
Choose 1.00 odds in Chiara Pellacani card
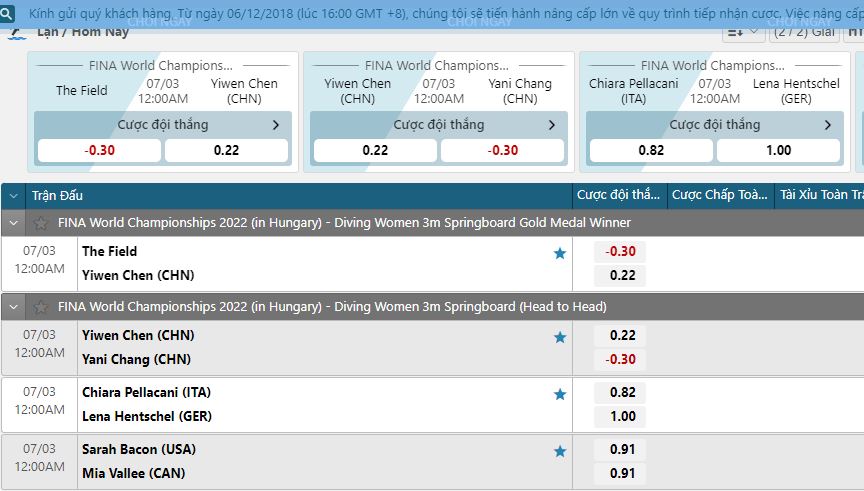click(779, 150)
